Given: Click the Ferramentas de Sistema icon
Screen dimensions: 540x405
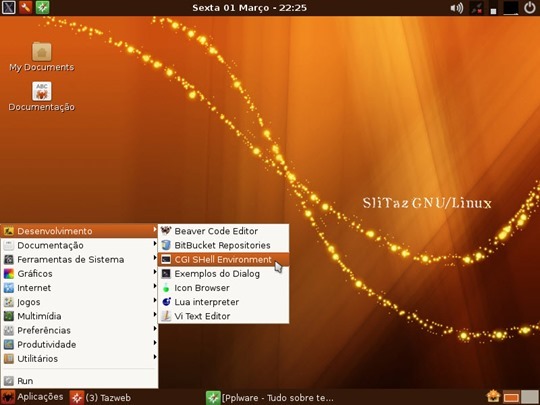Looking at the screenshot, I should point(9,259).
